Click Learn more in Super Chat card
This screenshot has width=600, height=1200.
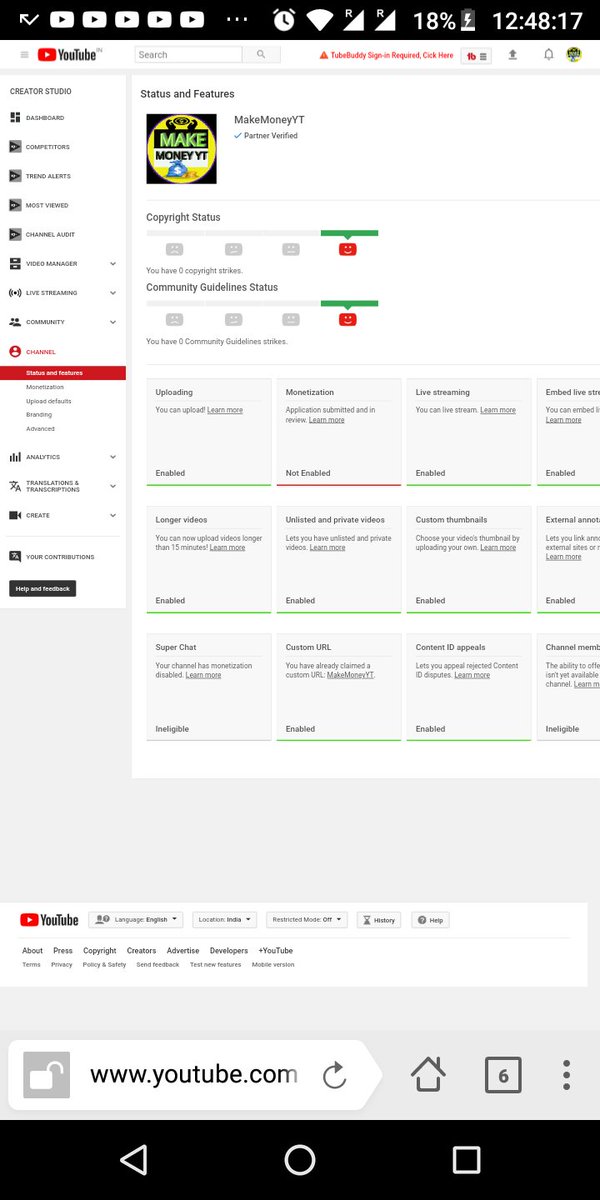click(204, 675)
